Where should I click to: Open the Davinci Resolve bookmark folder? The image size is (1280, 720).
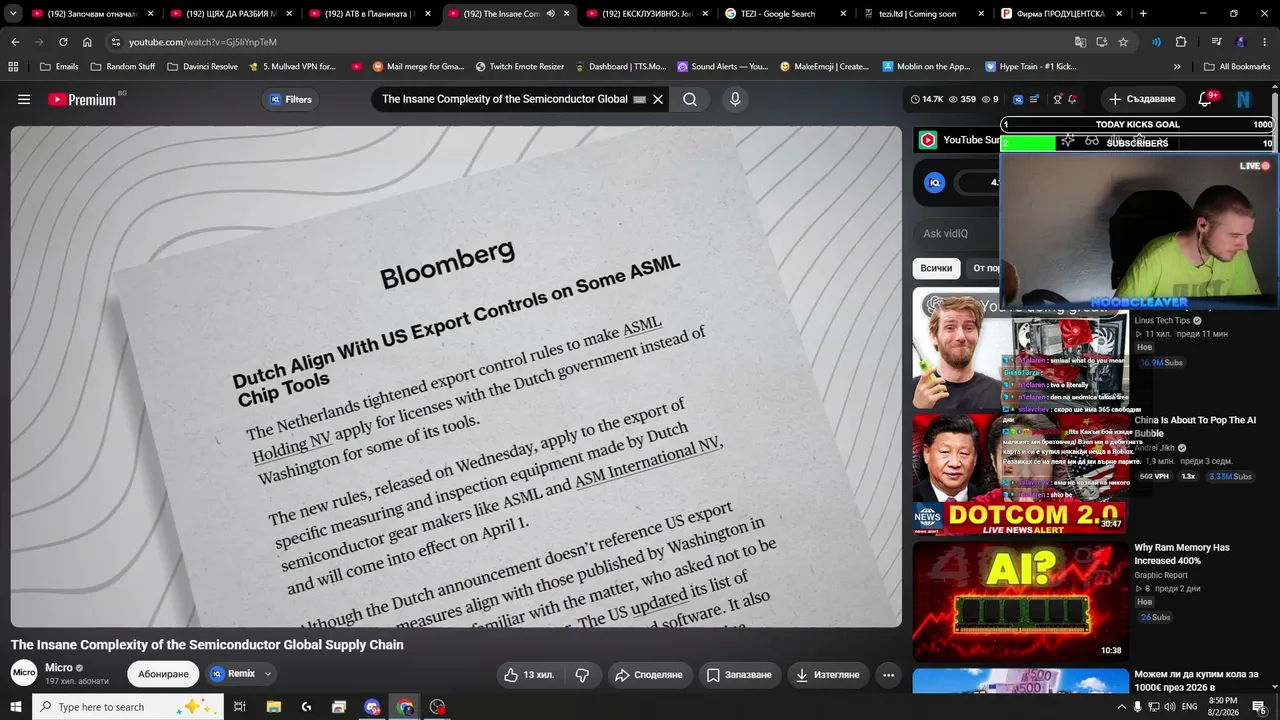point(202,66)
